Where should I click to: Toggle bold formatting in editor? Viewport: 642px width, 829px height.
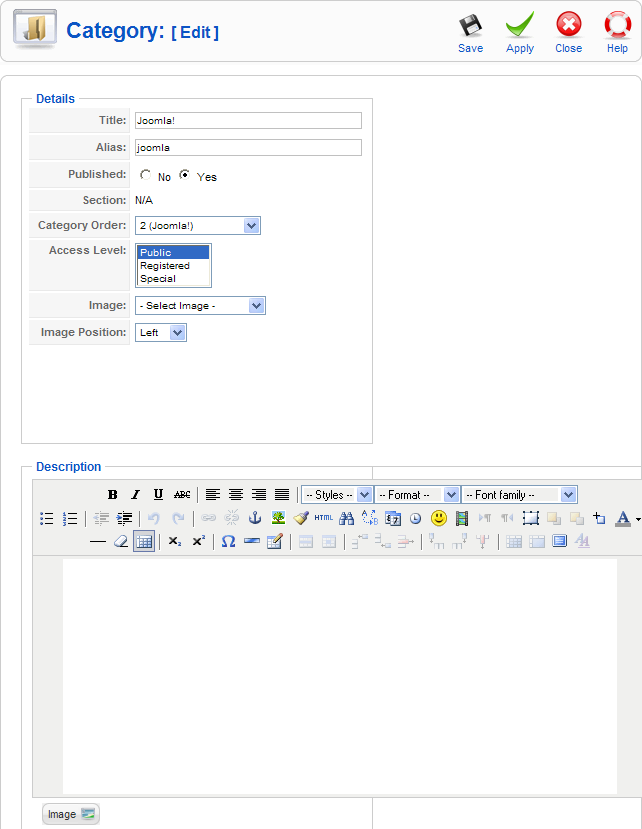click(112, 494)
